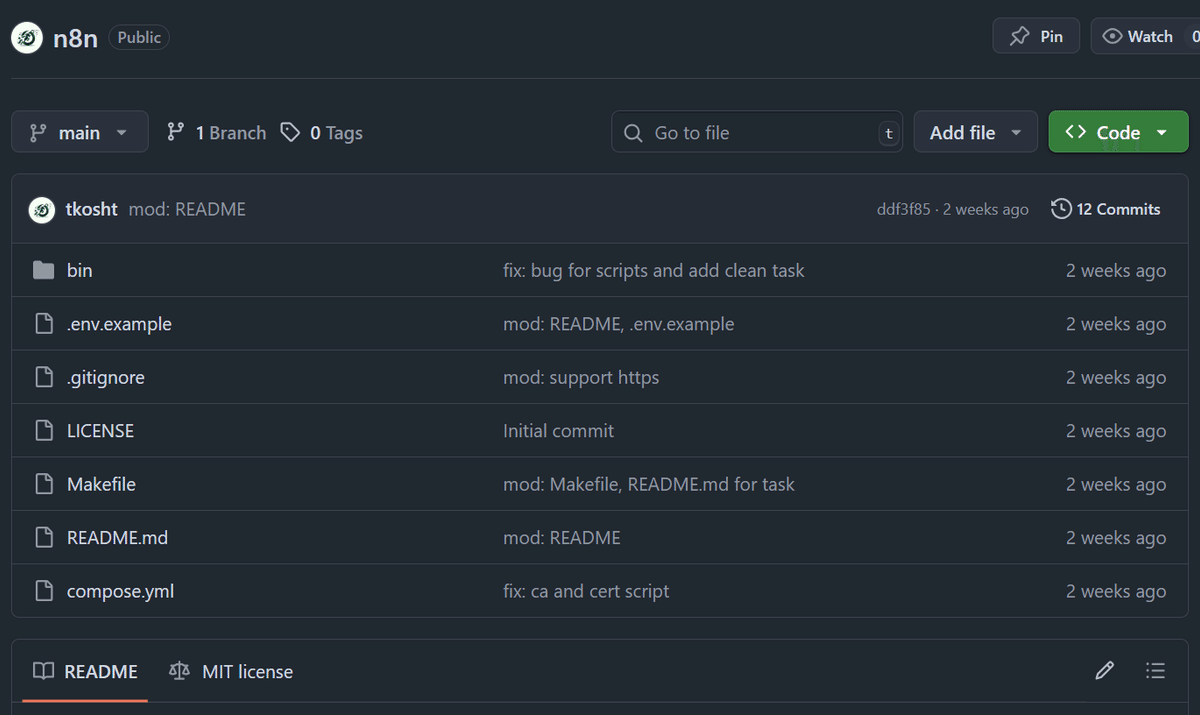This screenshot has height=715, width=1200.
Task: Open the bin folder
Action: coord(80,270)
